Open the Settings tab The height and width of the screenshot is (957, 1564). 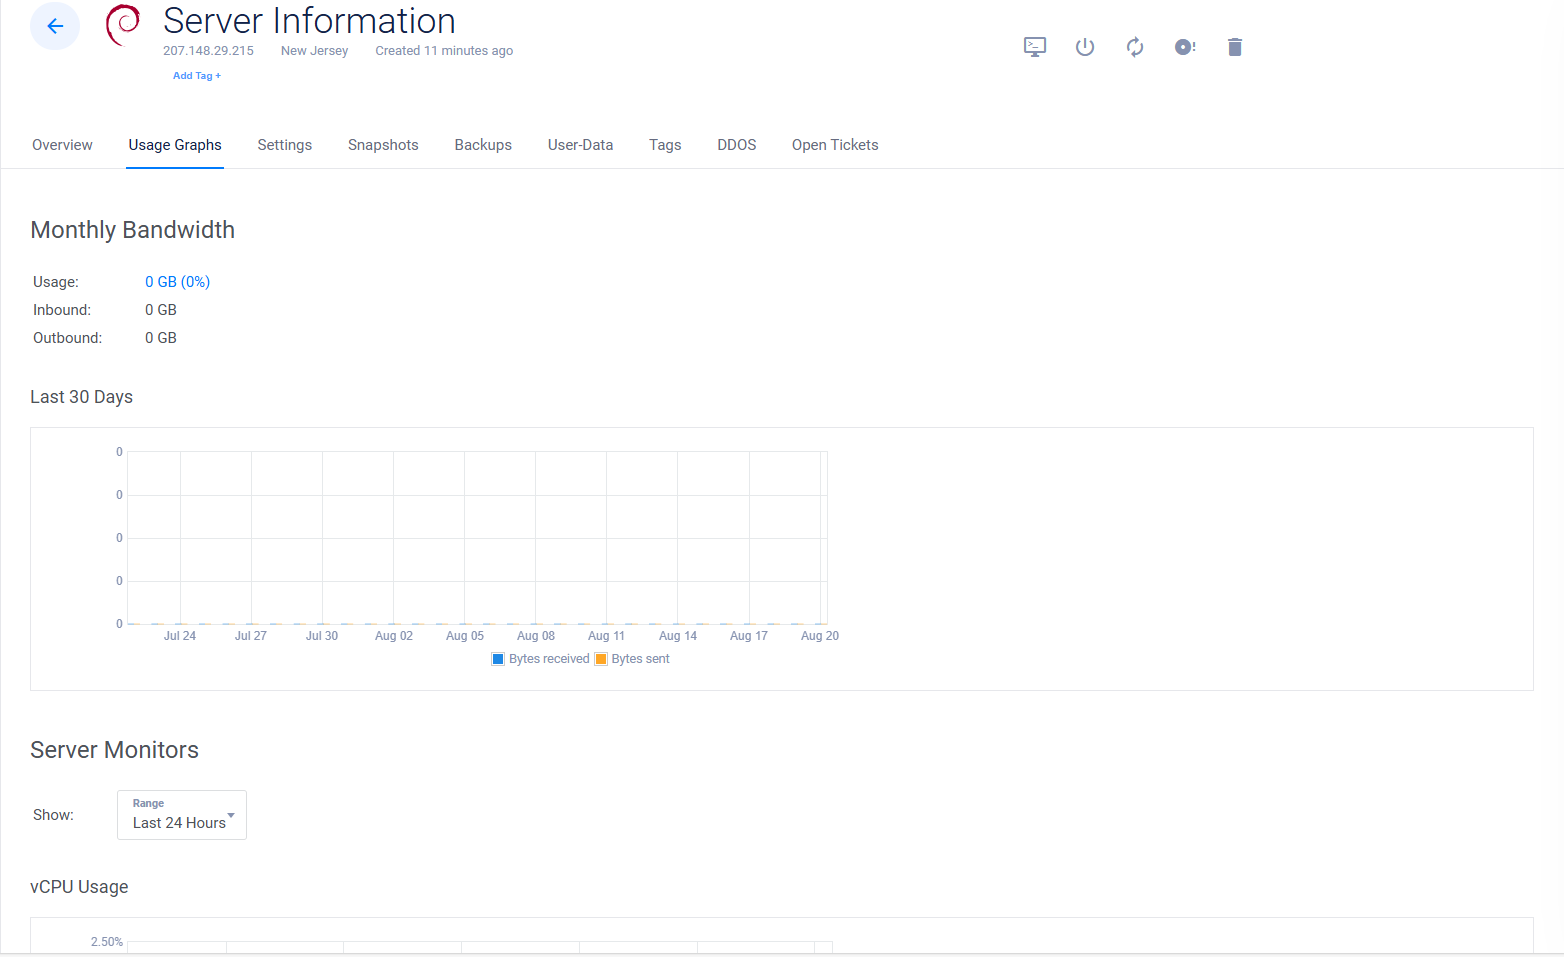285,145
